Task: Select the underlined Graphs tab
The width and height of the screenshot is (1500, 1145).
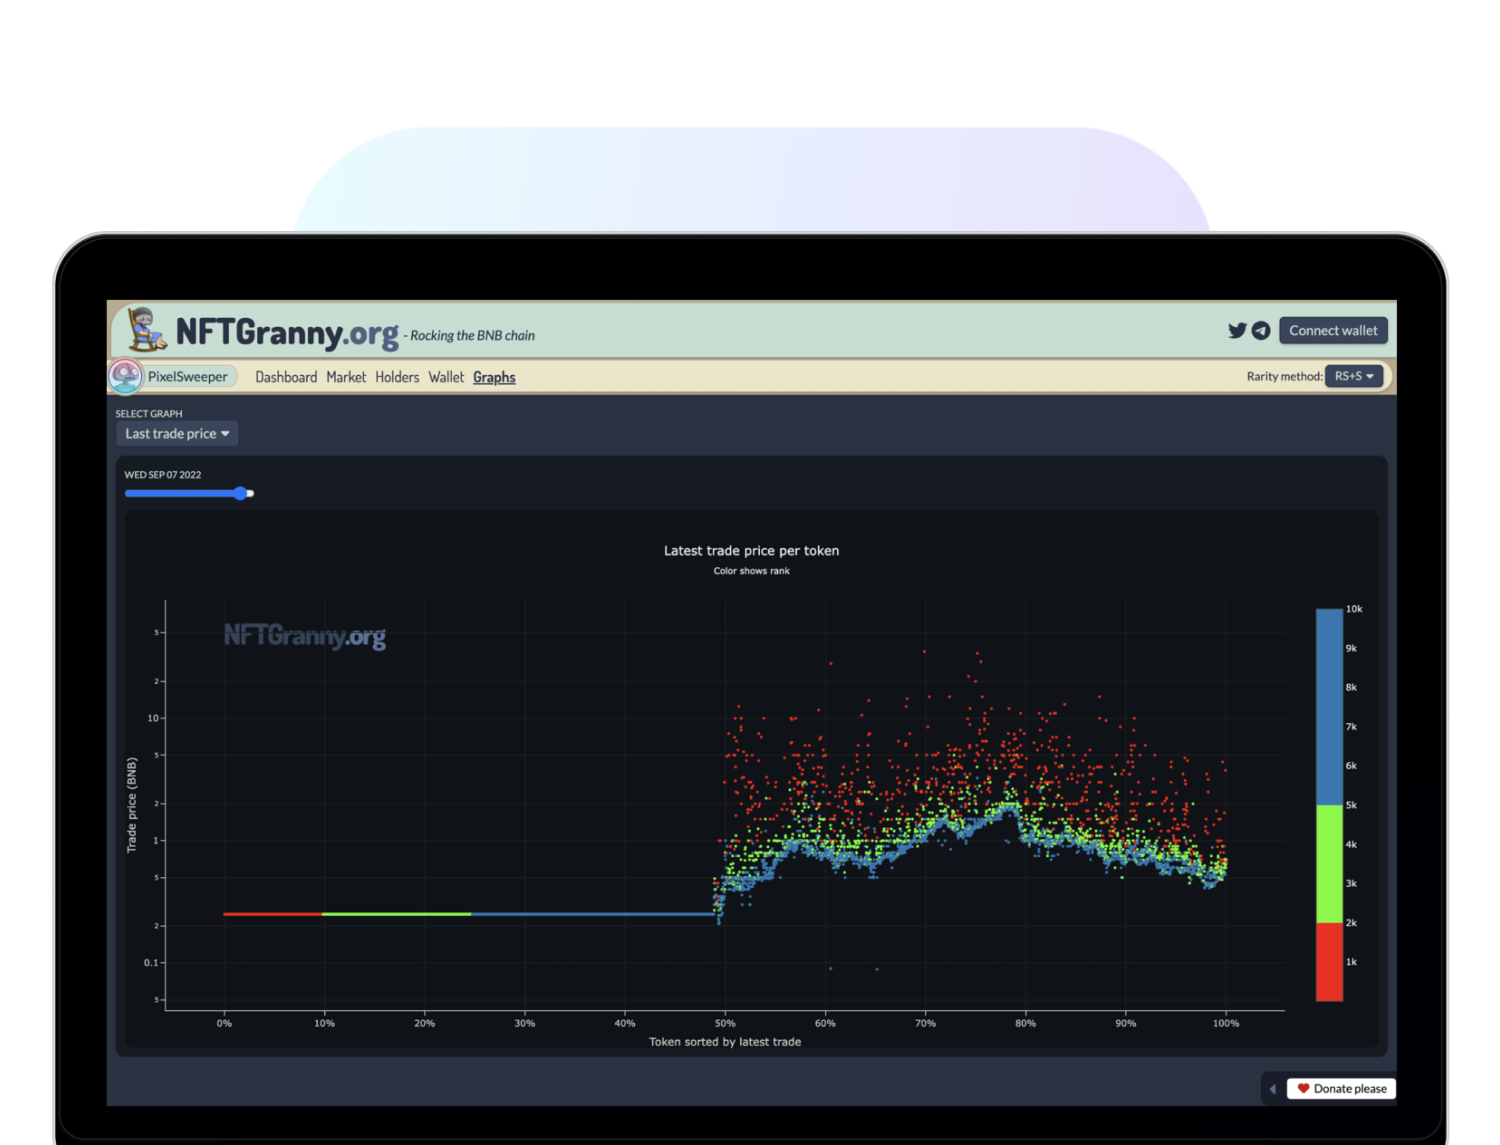Action: 494,377
